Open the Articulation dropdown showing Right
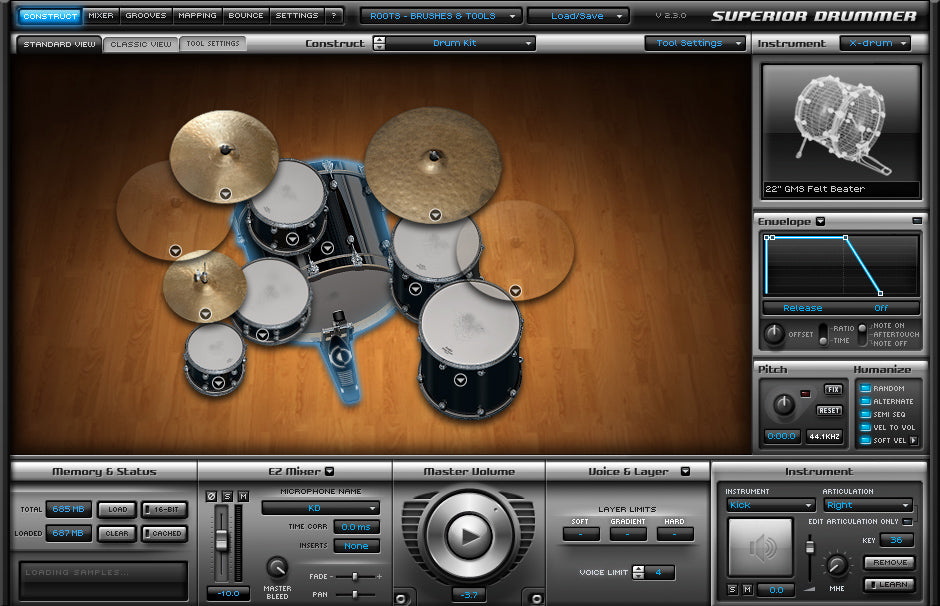The width and height of the screenshot is (940, 606). click(x=867, y=505)
